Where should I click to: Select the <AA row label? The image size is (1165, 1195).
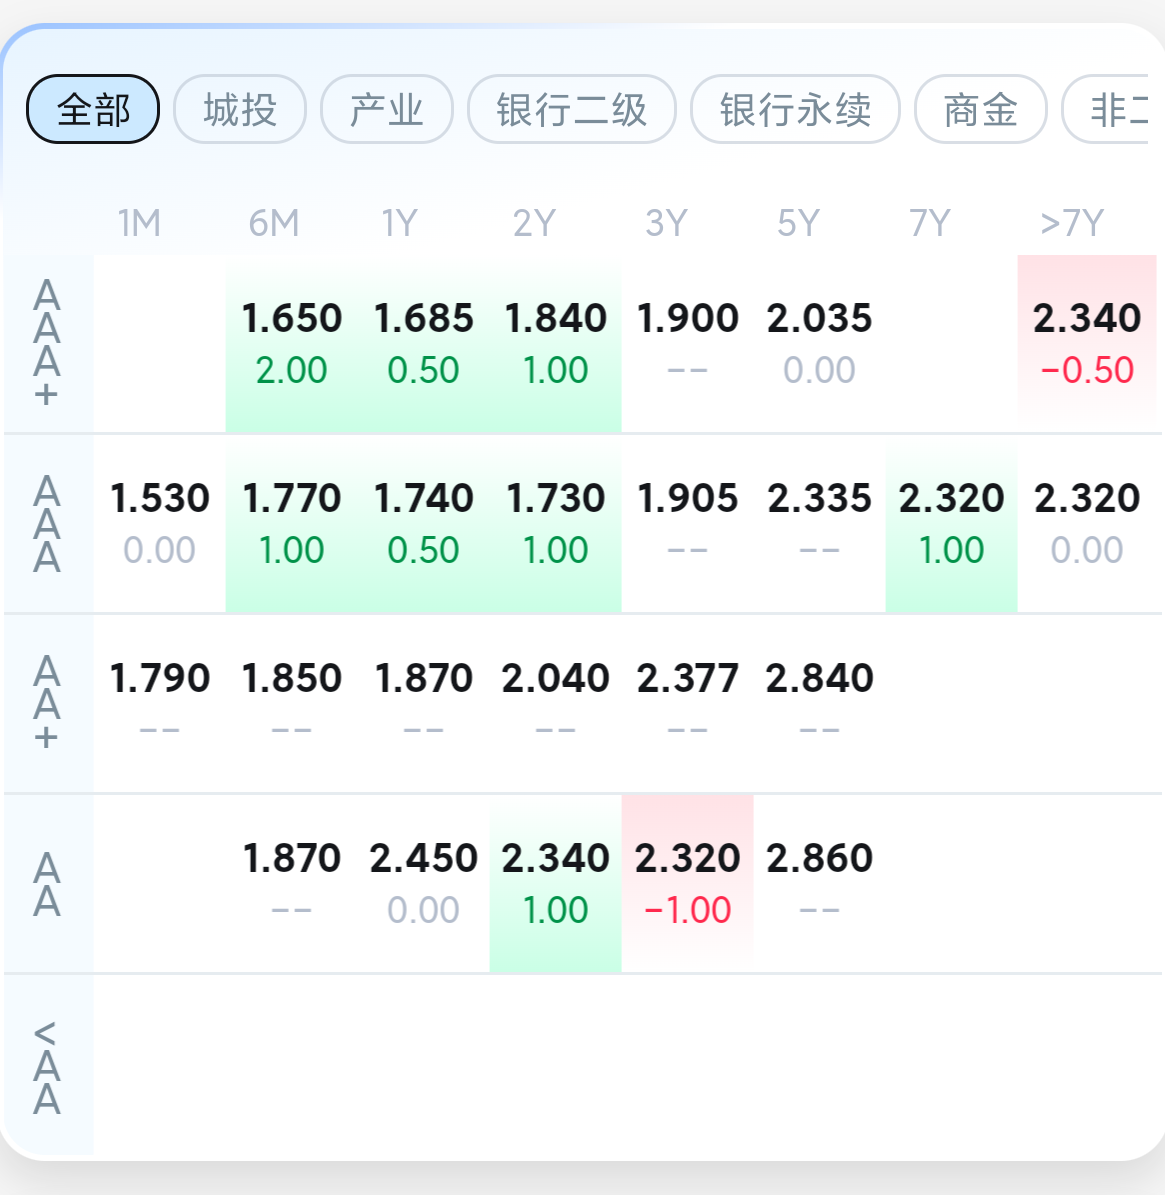click(46, 1067)
